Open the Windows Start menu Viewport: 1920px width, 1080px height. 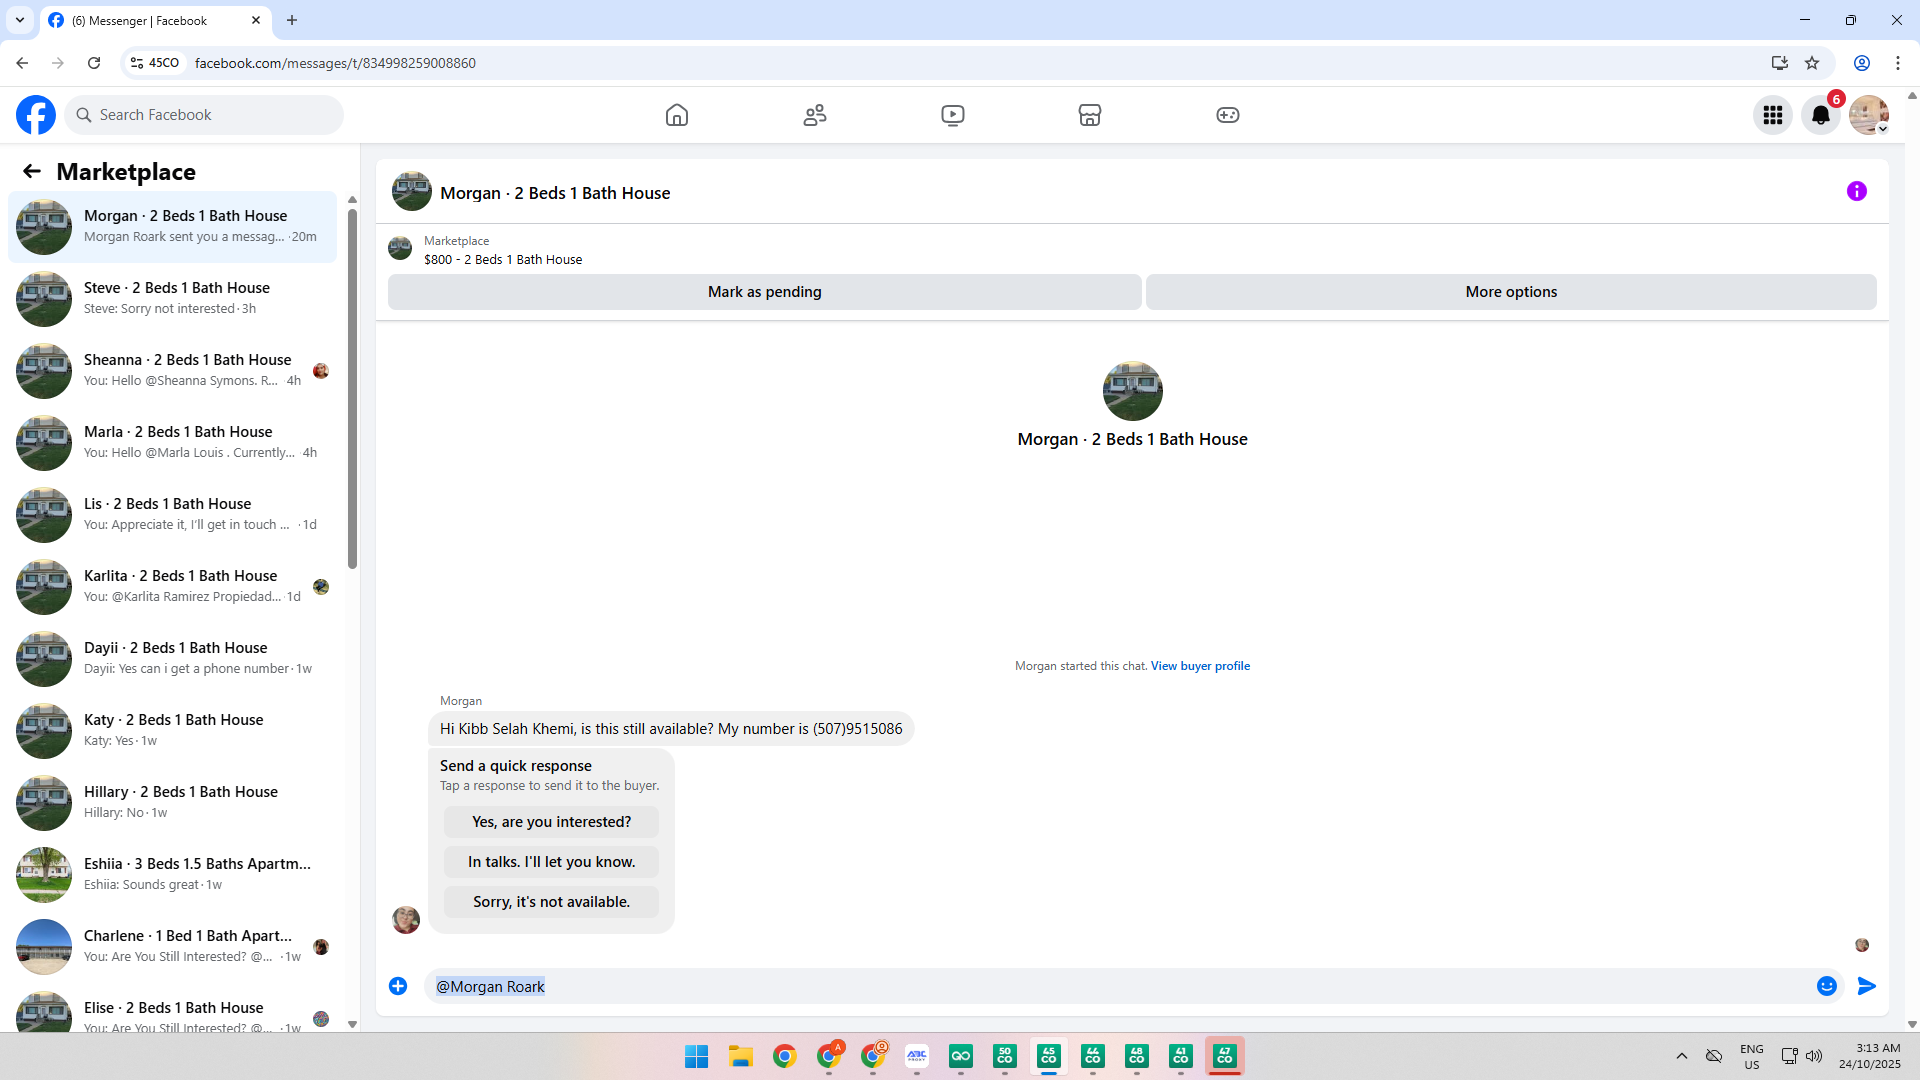(697, 1056)
